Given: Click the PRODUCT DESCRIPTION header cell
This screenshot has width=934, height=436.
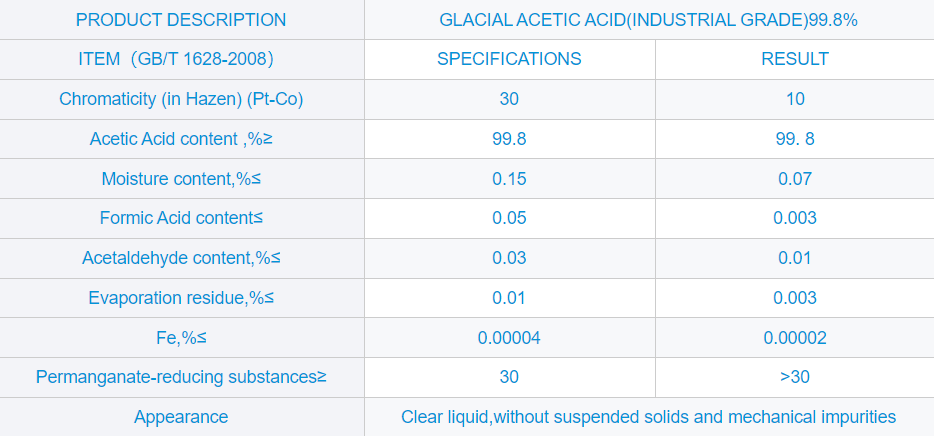Looking at the screenshot, I should (181, 20).
